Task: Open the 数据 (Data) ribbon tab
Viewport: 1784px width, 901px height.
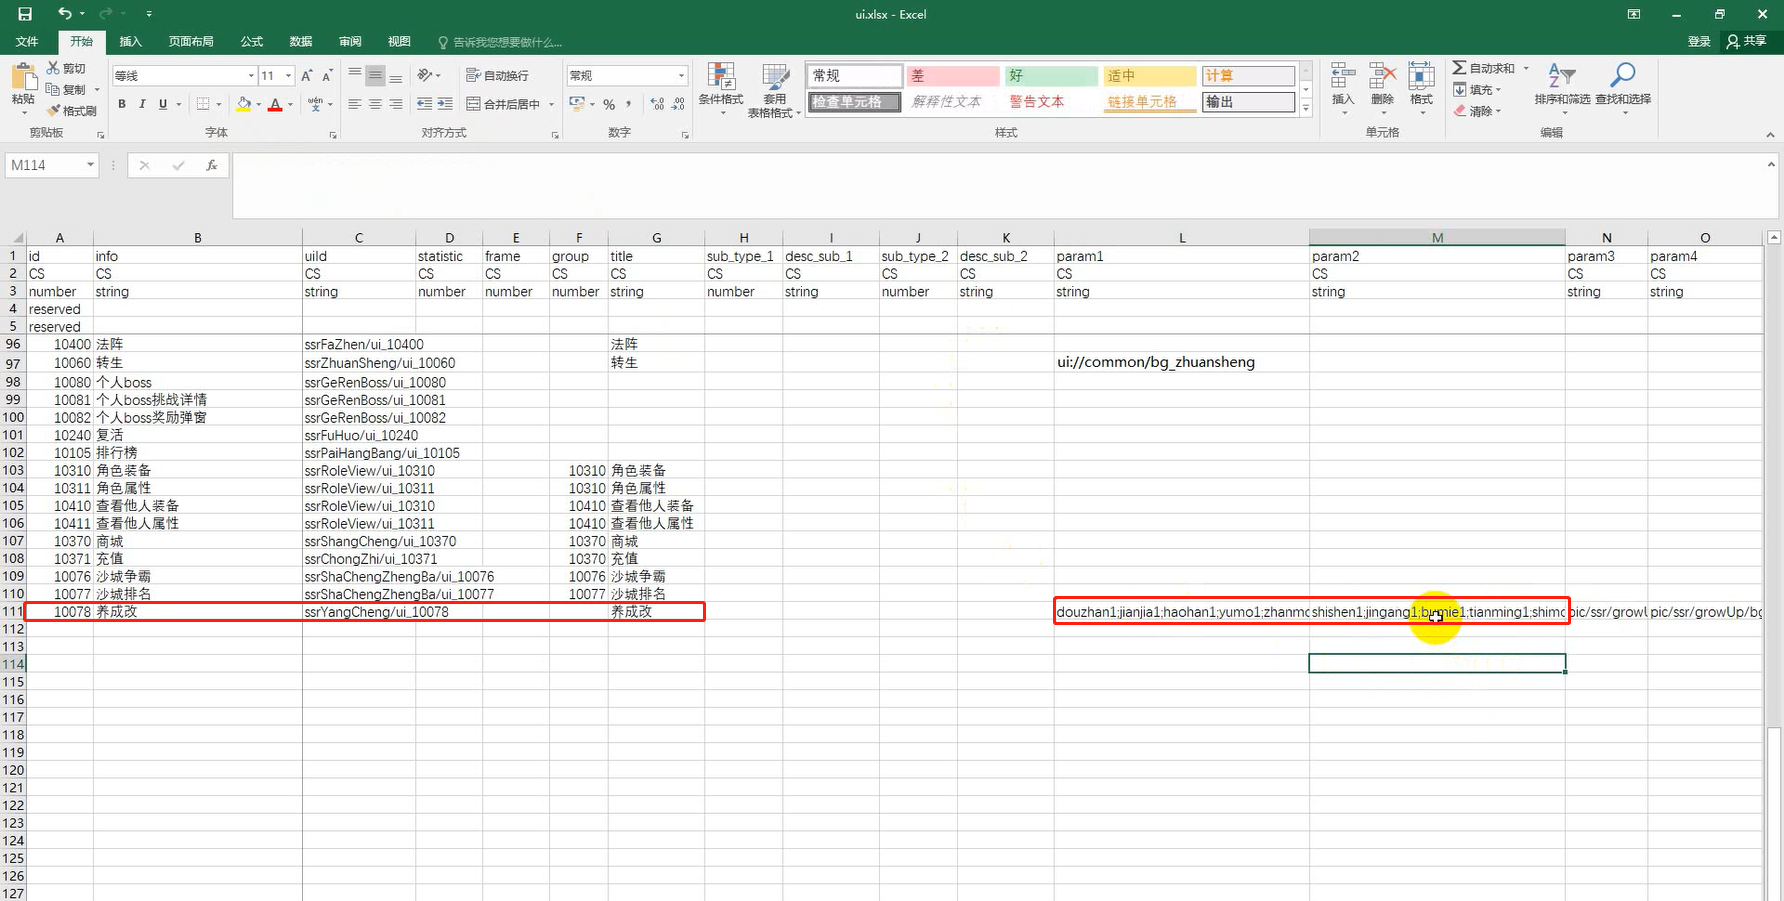Action: point(301,42)
